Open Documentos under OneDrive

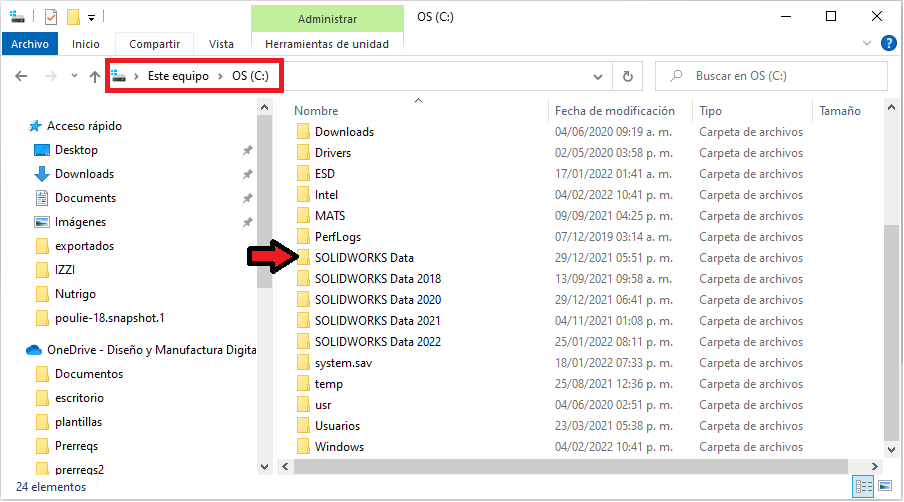click(89, 374)
